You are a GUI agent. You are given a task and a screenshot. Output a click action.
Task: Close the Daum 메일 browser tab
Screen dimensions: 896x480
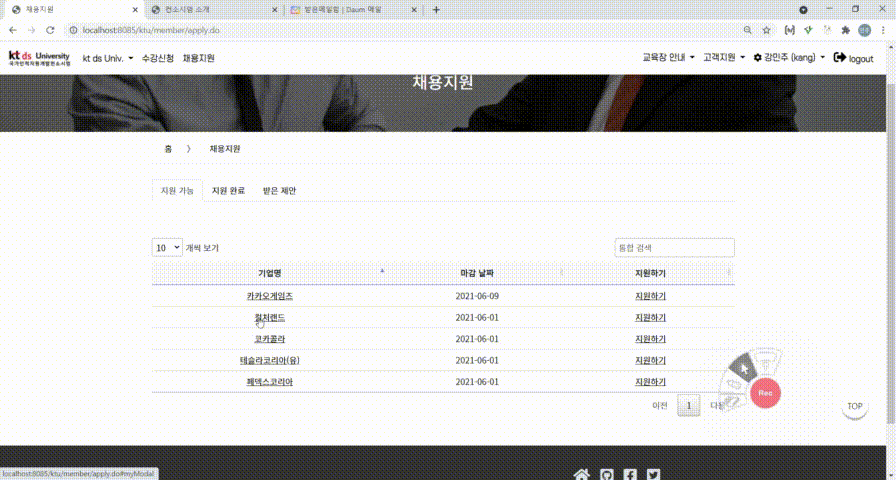(x=416, y=10)
